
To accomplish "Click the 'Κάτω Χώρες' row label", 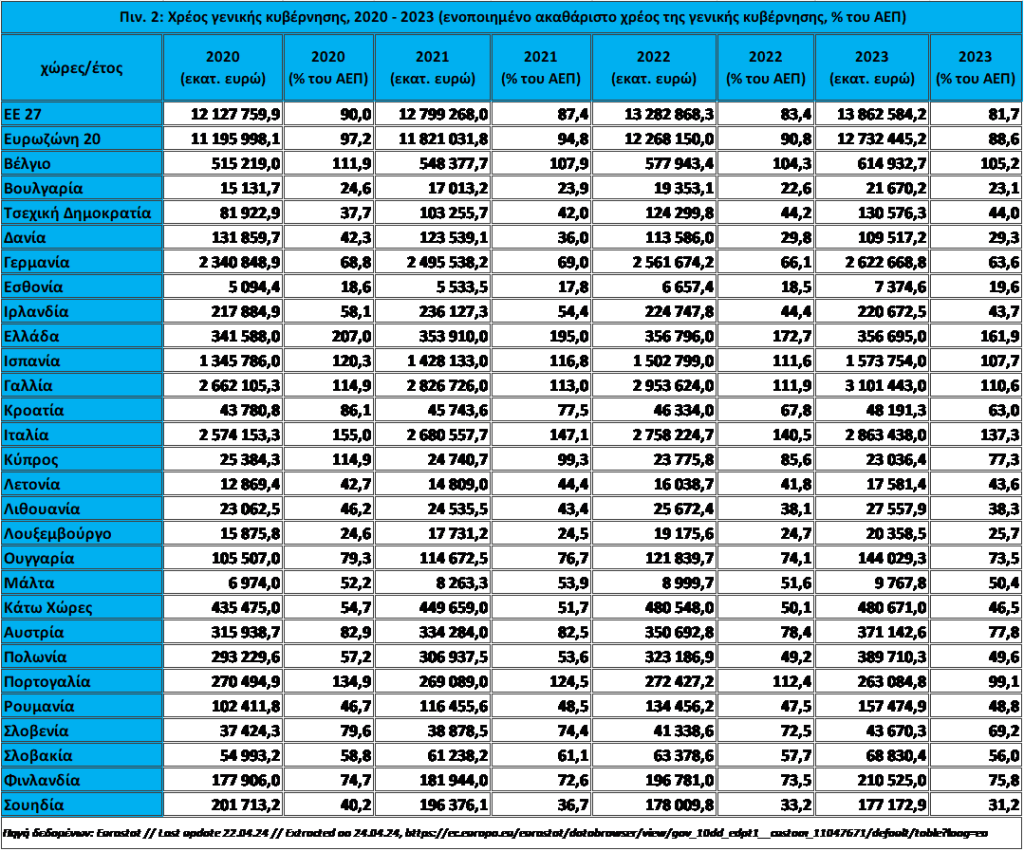I will coord(81,608).
